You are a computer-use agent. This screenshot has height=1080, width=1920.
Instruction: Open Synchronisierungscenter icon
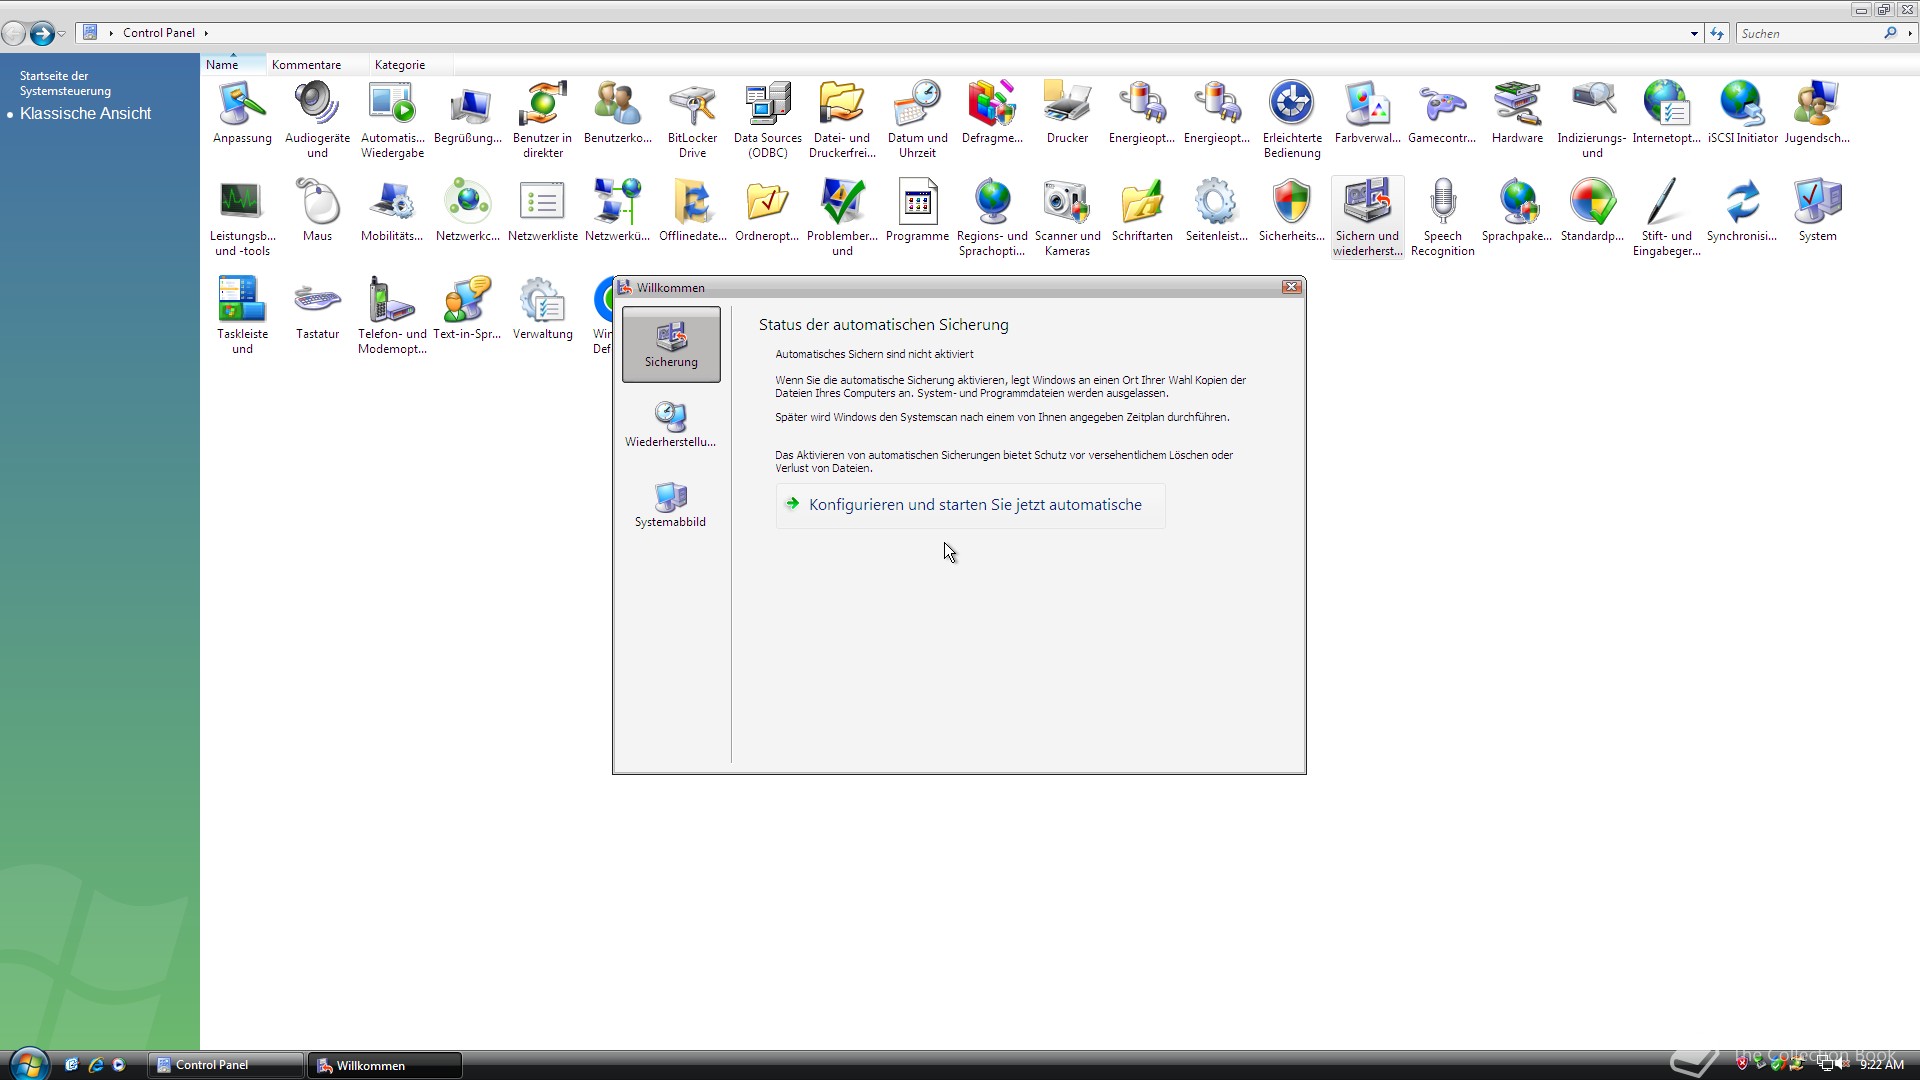pyautogui.click(x=1742, y=212)
